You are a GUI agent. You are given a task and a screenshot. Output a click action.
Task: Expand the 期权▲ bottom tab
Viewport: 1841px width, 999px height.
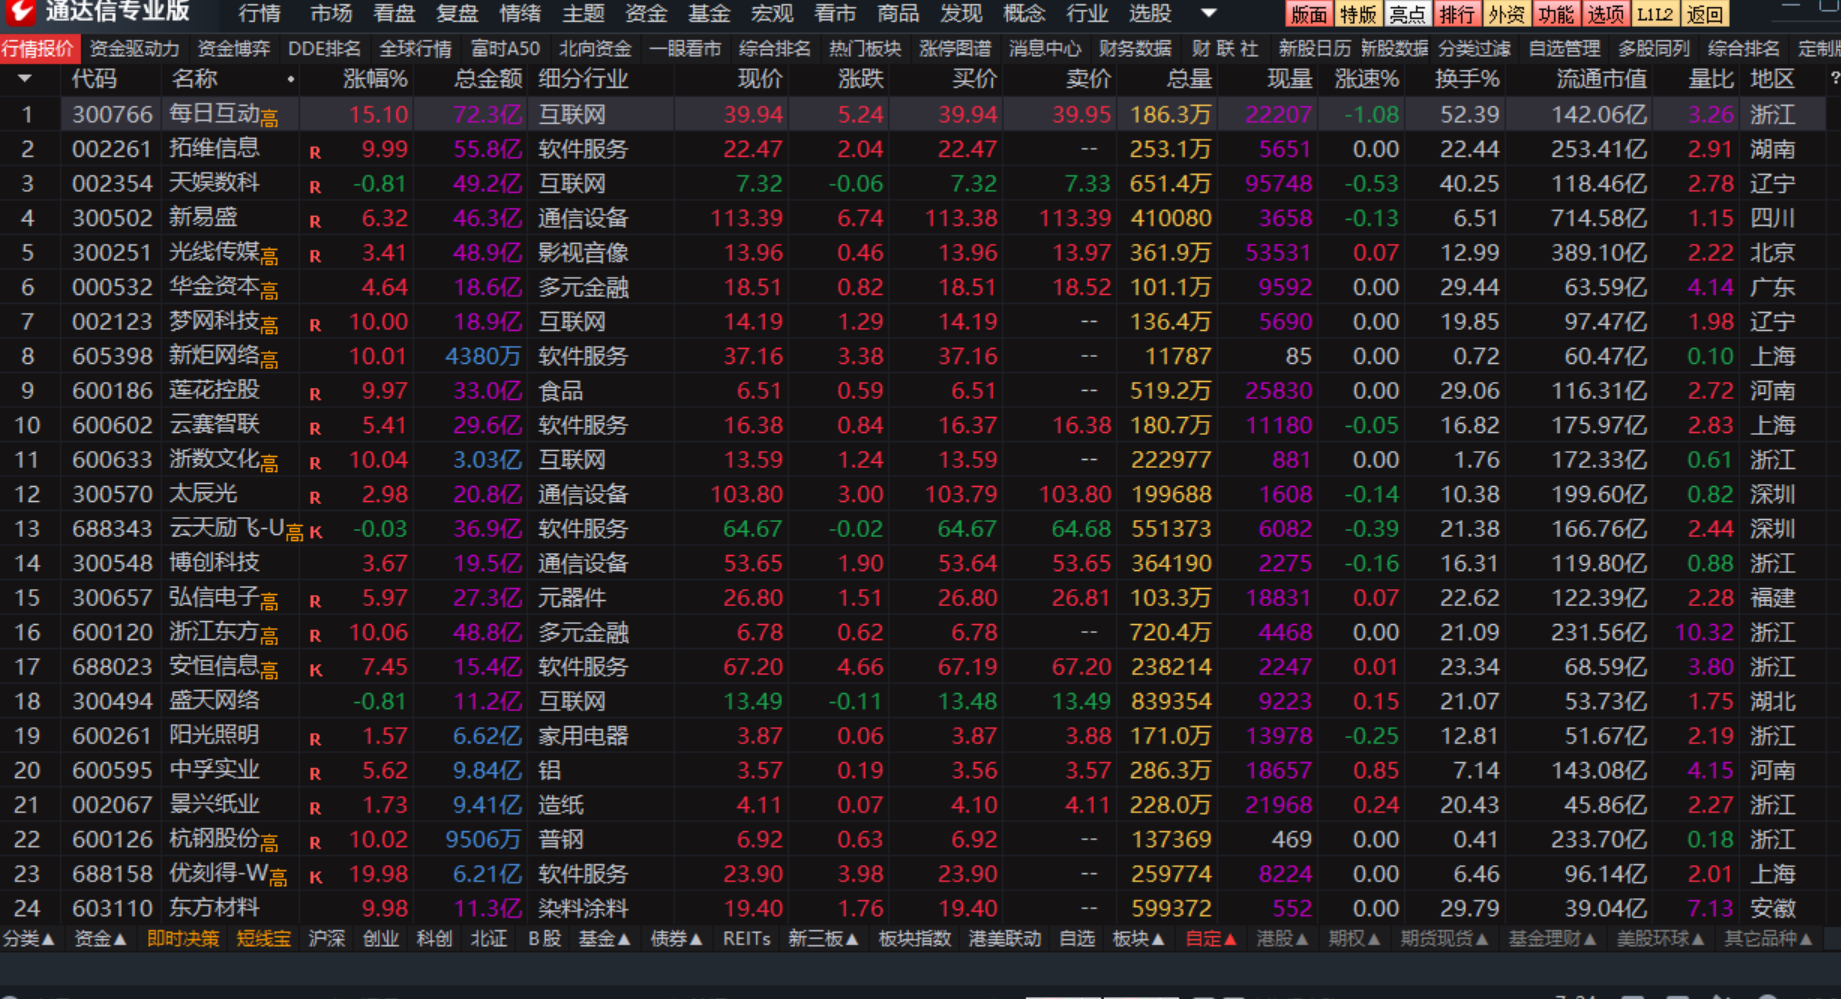tap(1354, 938)
